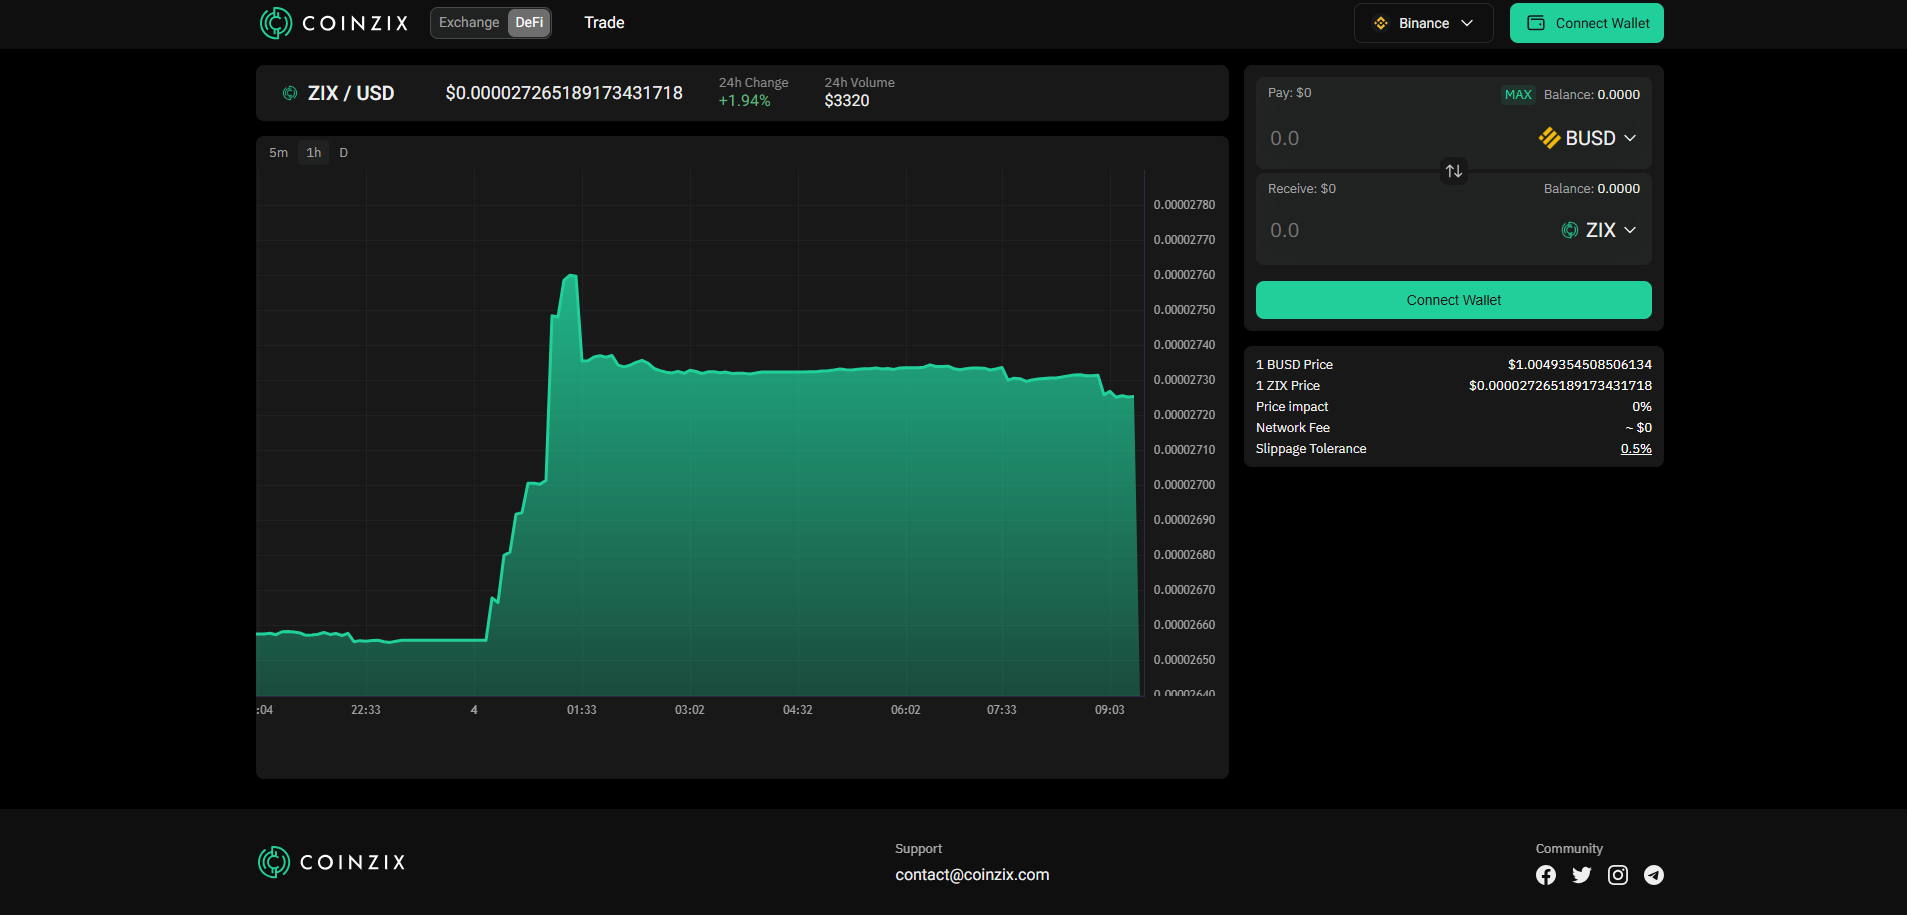The image size is (1907, 915).
Task: Open the Trade menu
Action: pyautogui.click(x=603, y=22)
